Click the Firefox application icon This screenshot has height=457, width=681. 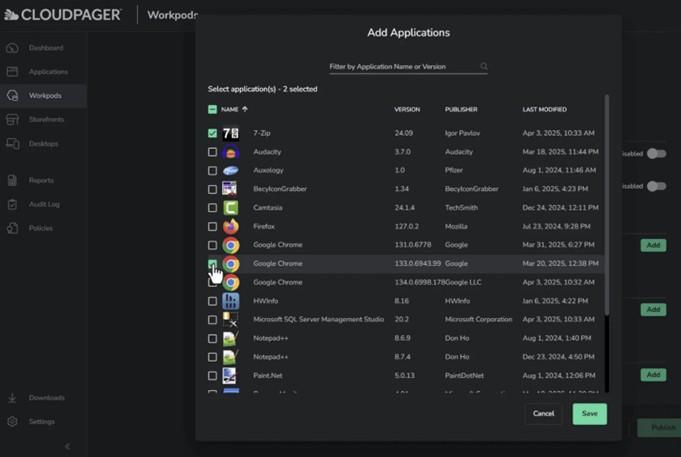tap(230, 226)
